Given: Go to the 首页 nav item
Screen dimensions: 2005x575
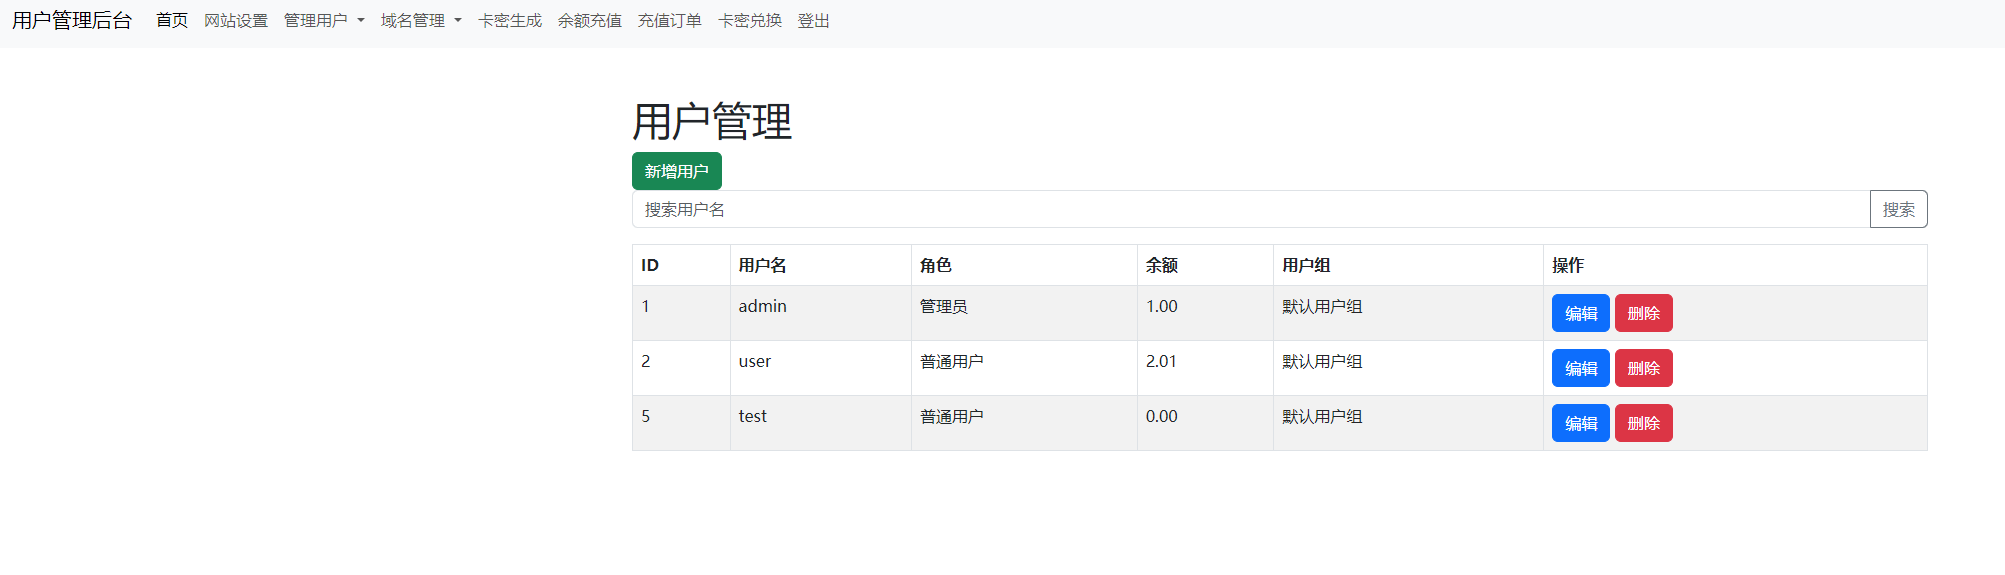Looking at the screenshot, I should coord(172,21).
